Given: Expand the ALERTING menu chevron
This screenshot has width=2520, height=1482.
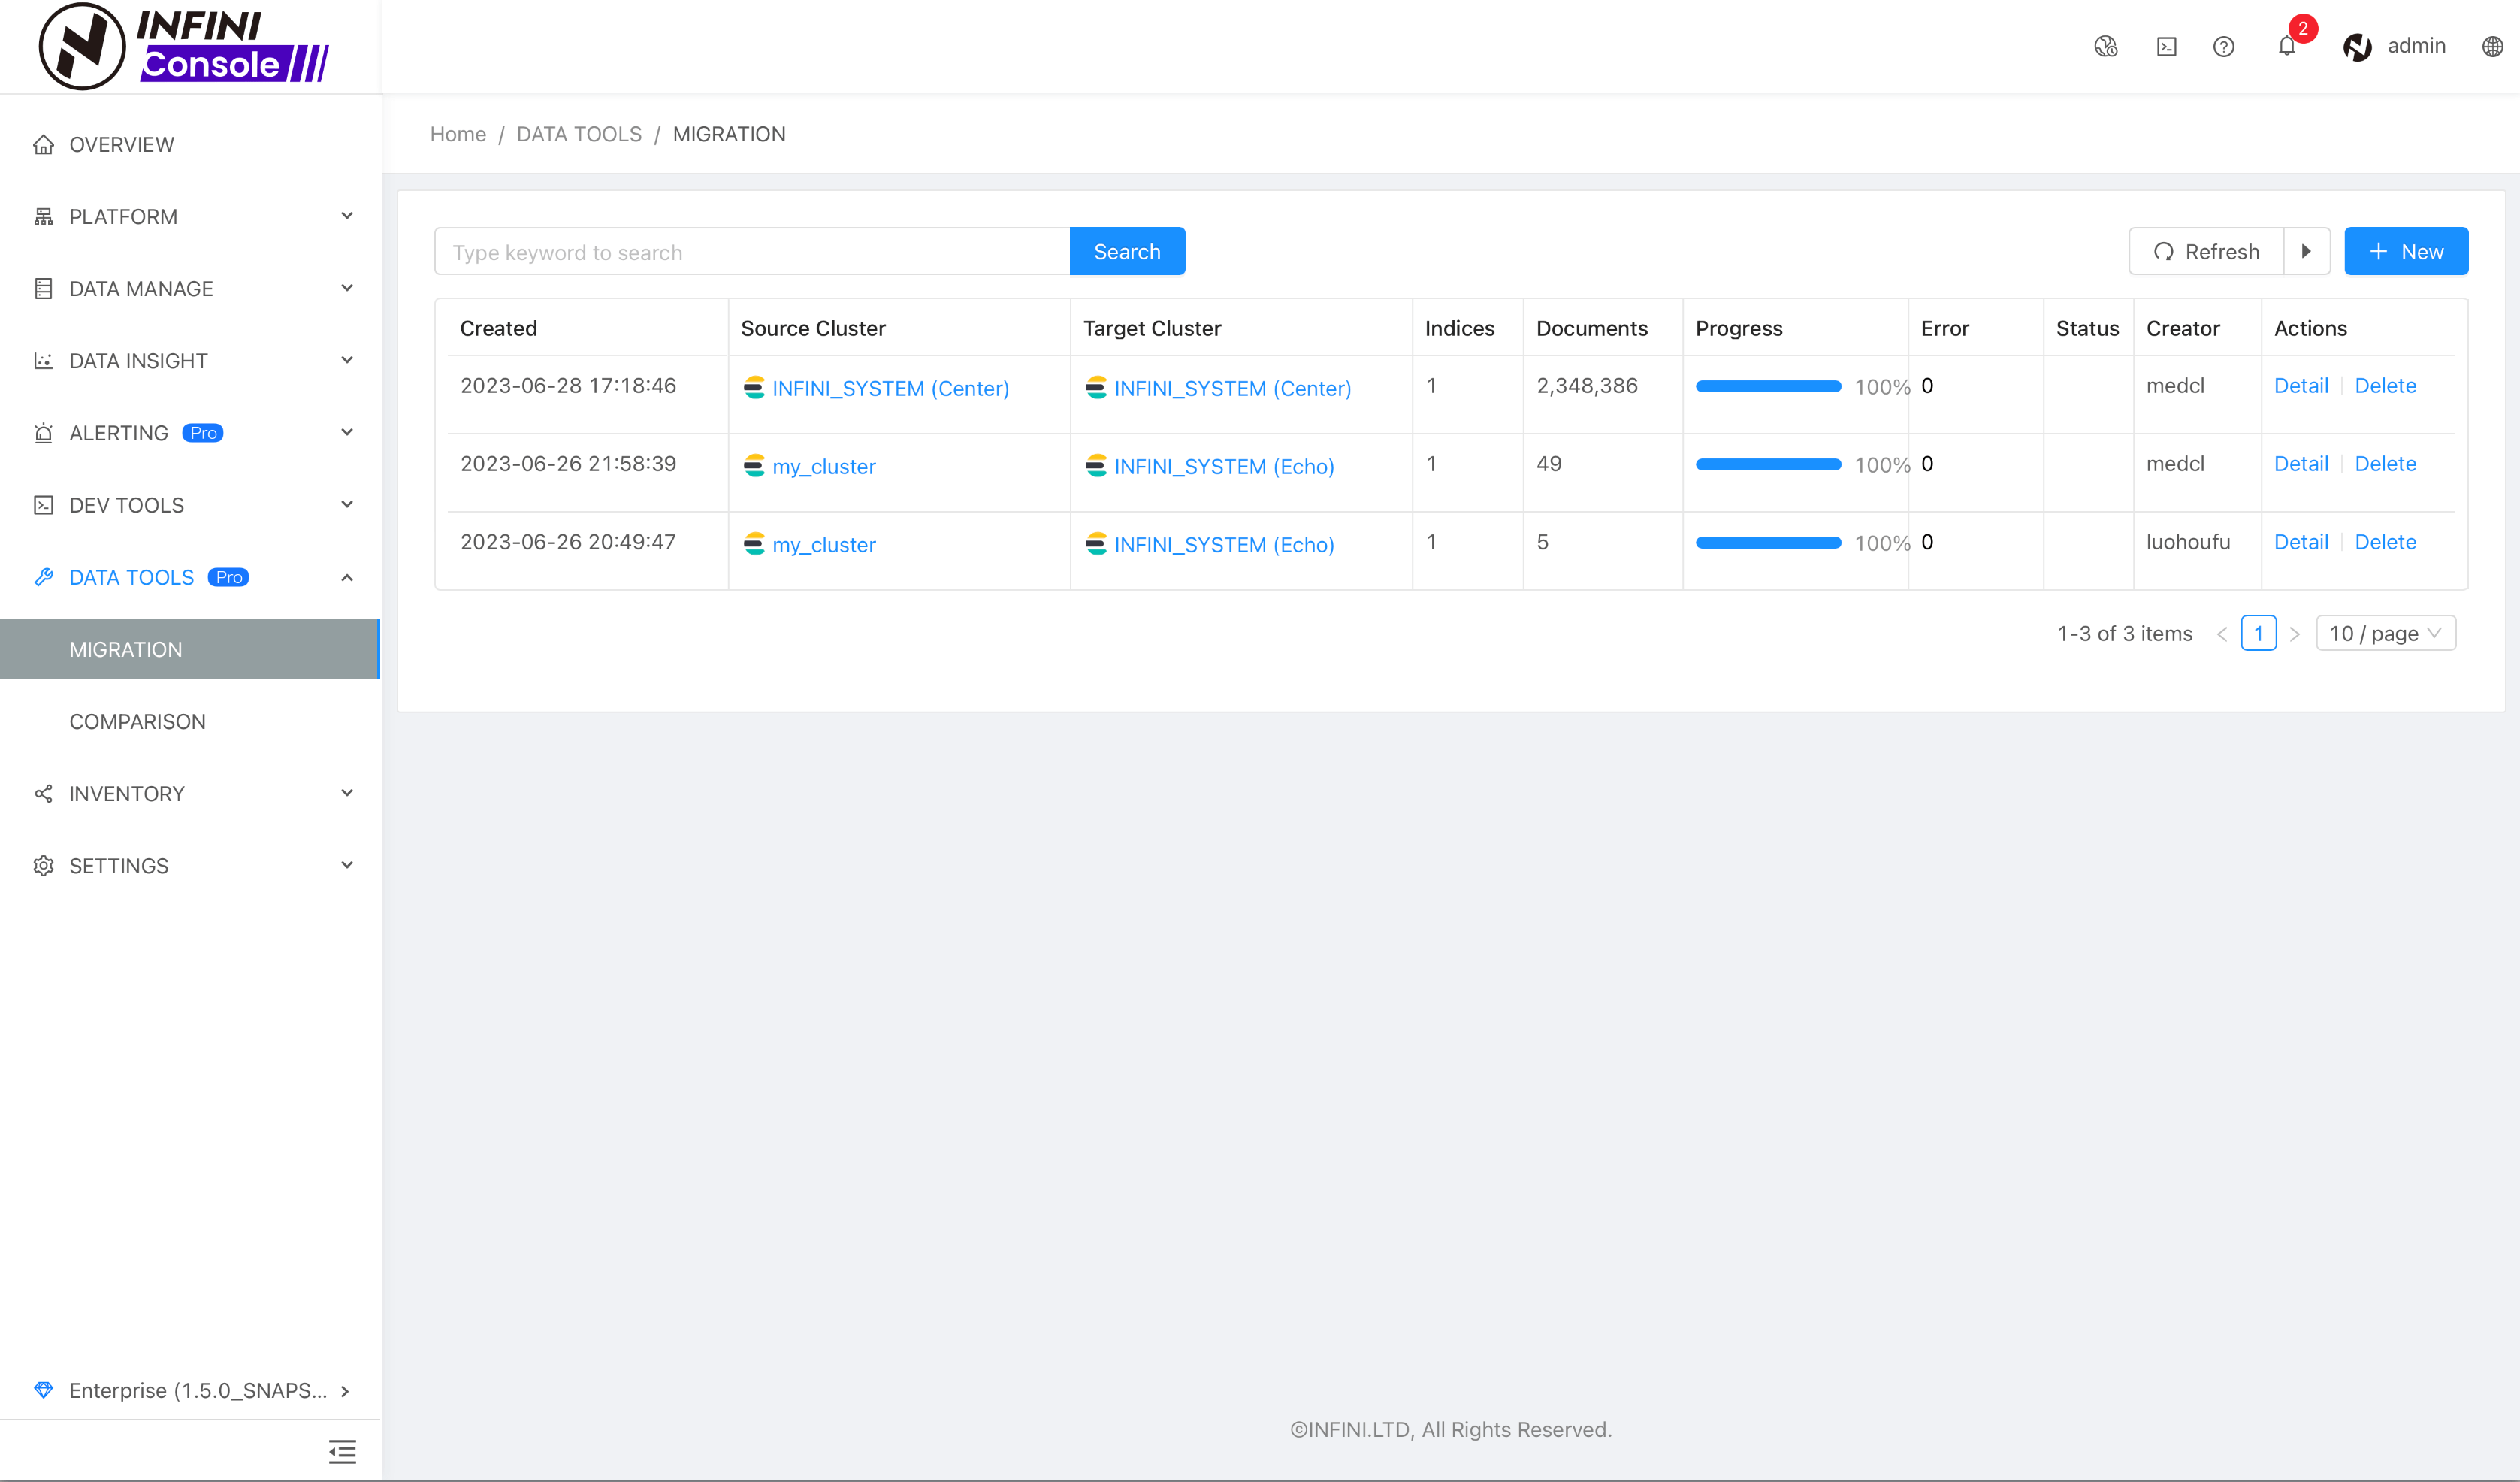Looking at the screenshot, I should click(347, 432).
